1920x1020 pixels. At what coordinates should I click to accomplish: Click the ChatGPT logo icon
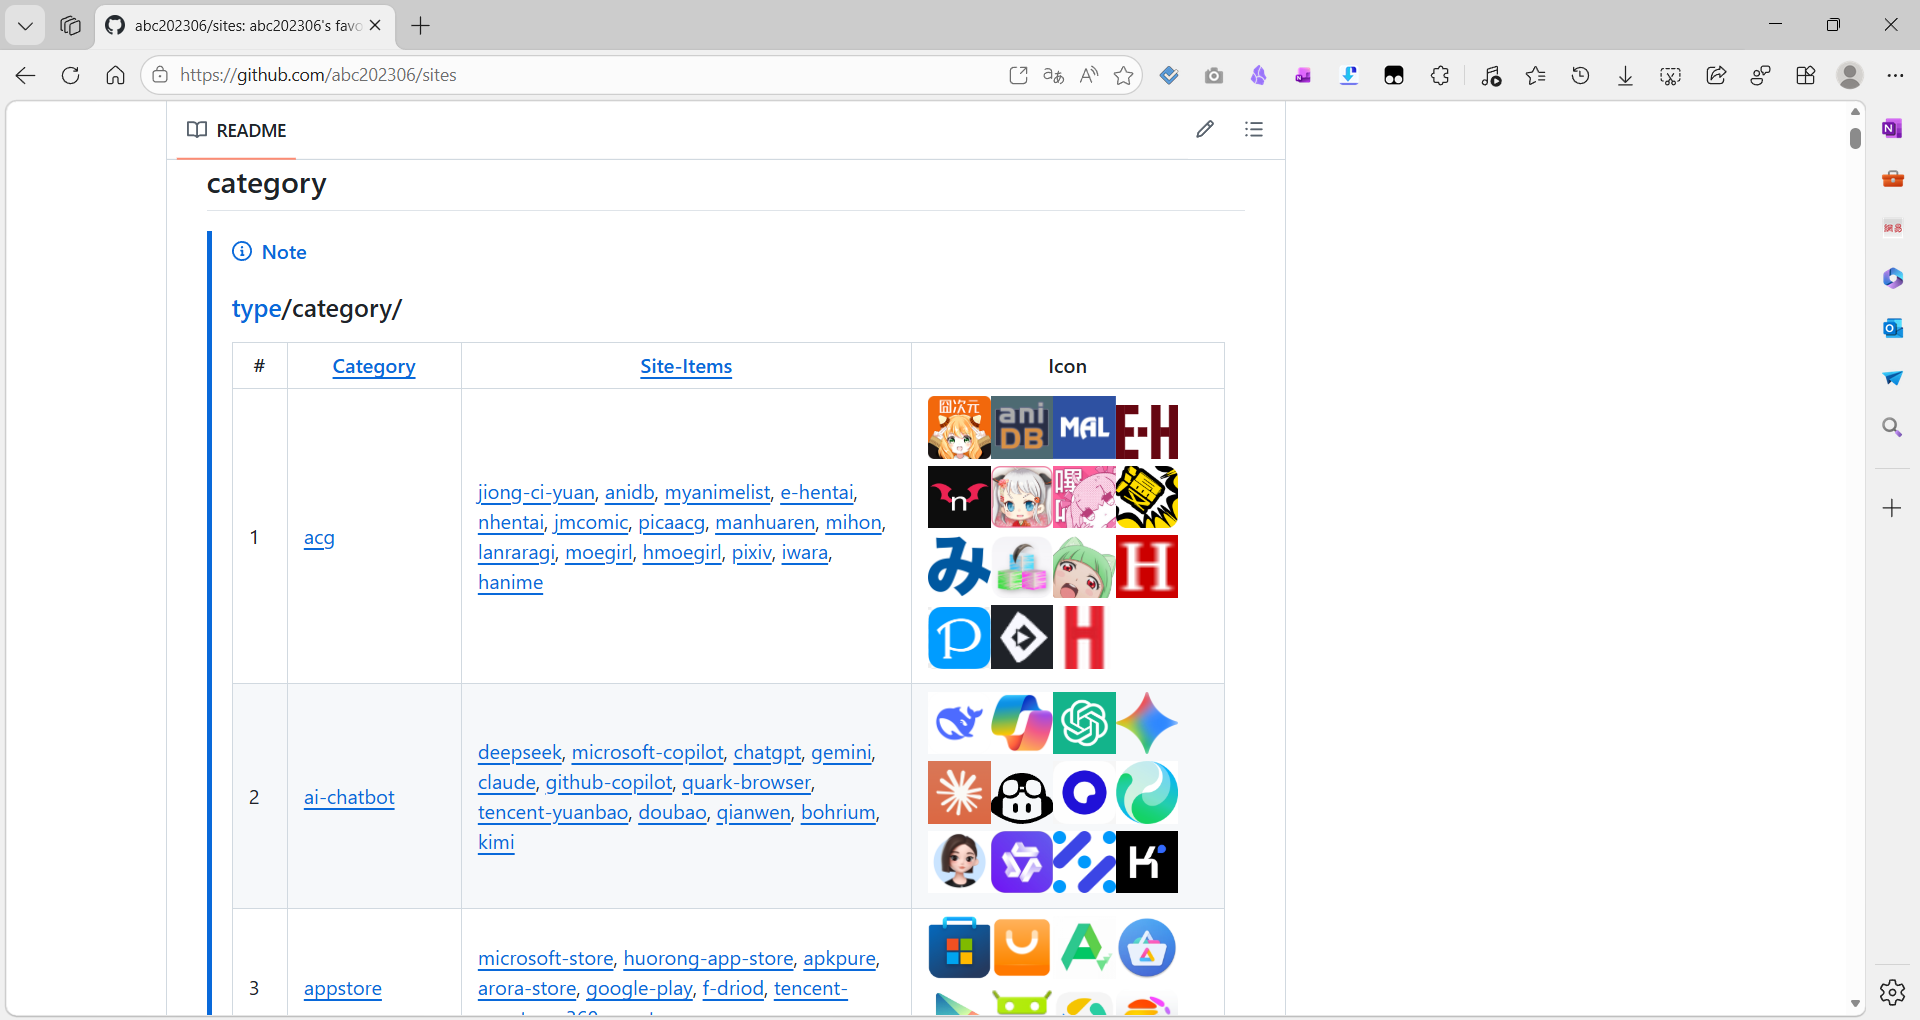(x=1084, y=723)
